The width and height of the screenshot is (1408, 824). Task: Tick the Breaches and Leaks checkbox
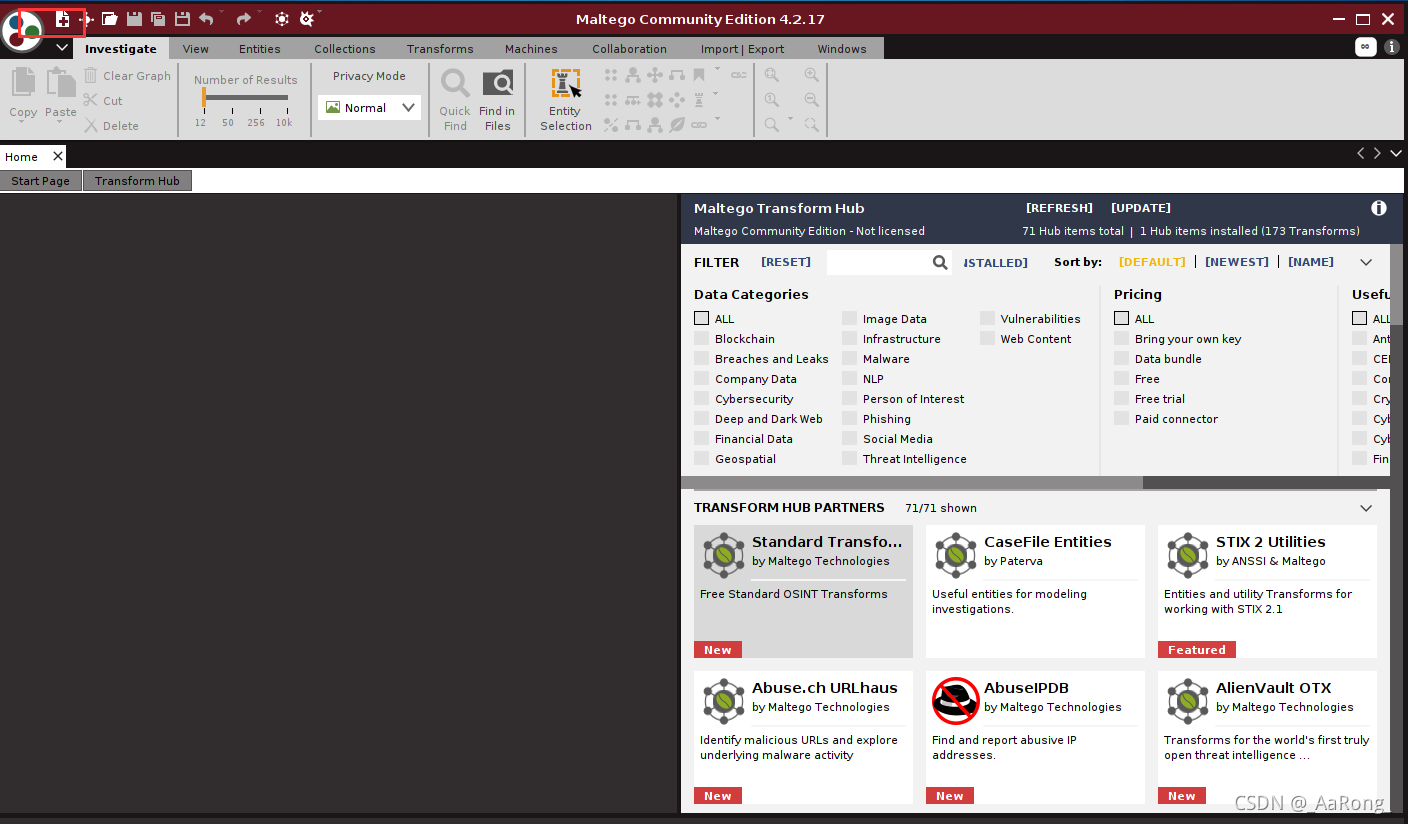tap(701, 358)
